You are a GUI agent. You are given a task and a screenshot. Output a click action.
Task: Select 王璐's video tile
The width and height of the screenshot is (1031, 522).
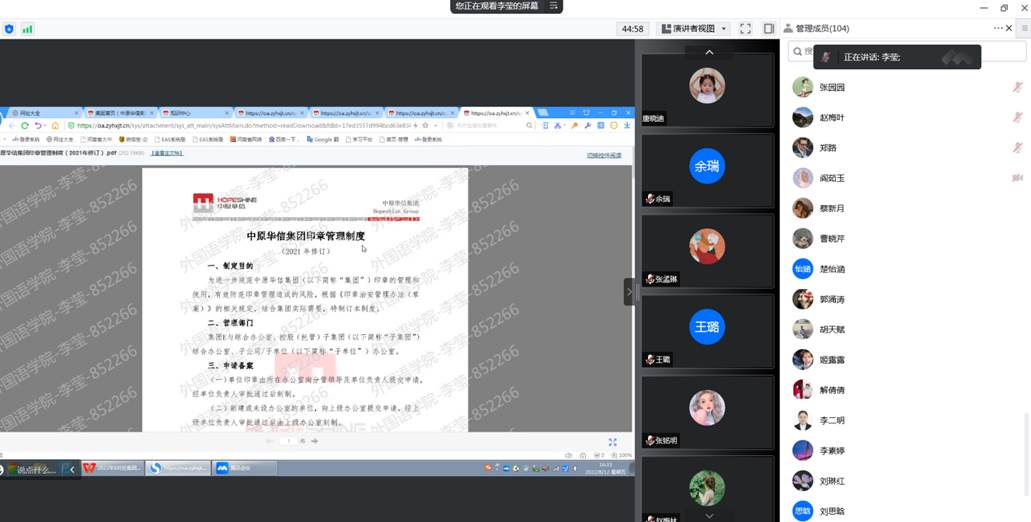coord(706,327)
